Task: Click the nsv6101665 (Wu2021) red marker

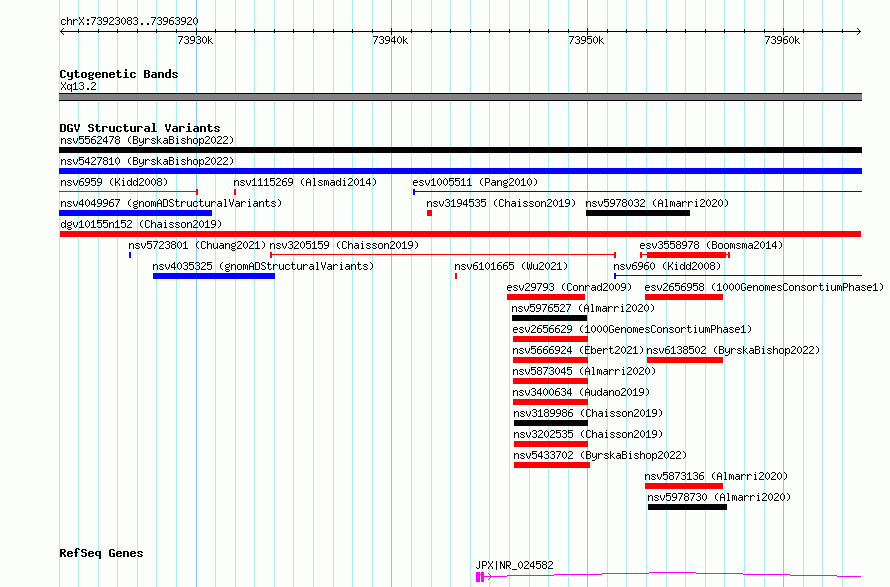Action: 456,276
